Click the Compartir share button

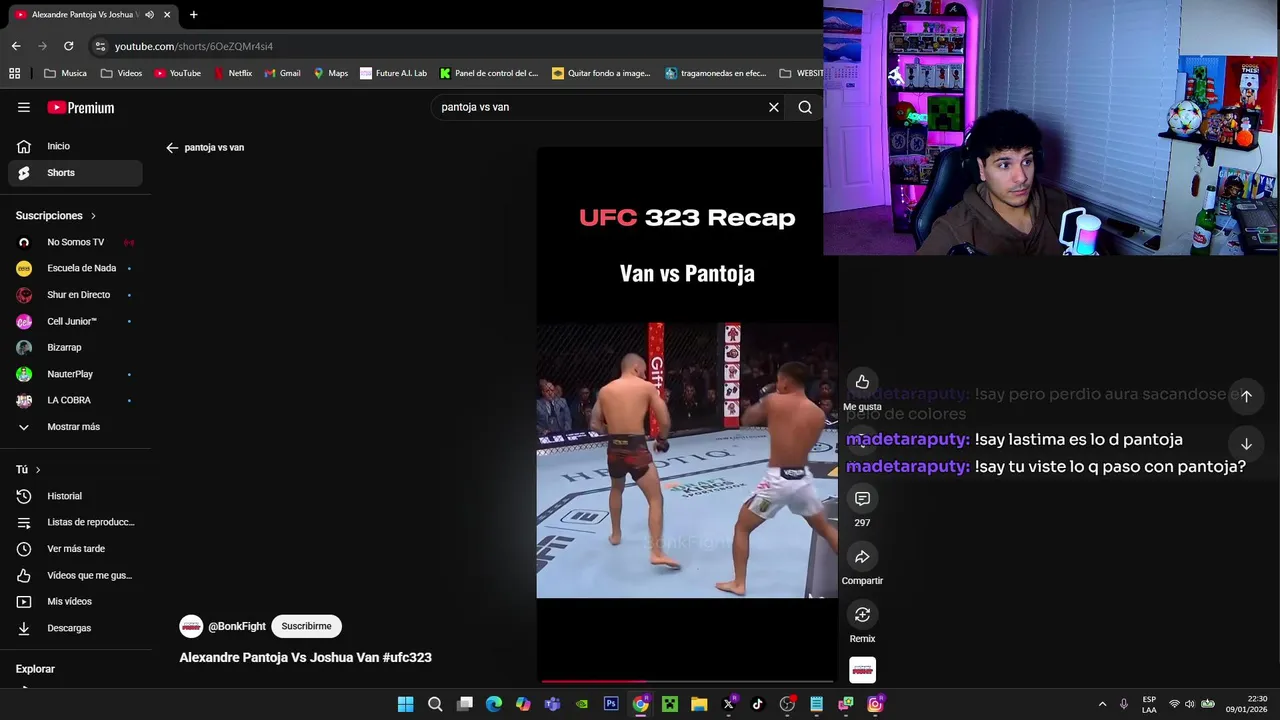(x=862, y=556)
